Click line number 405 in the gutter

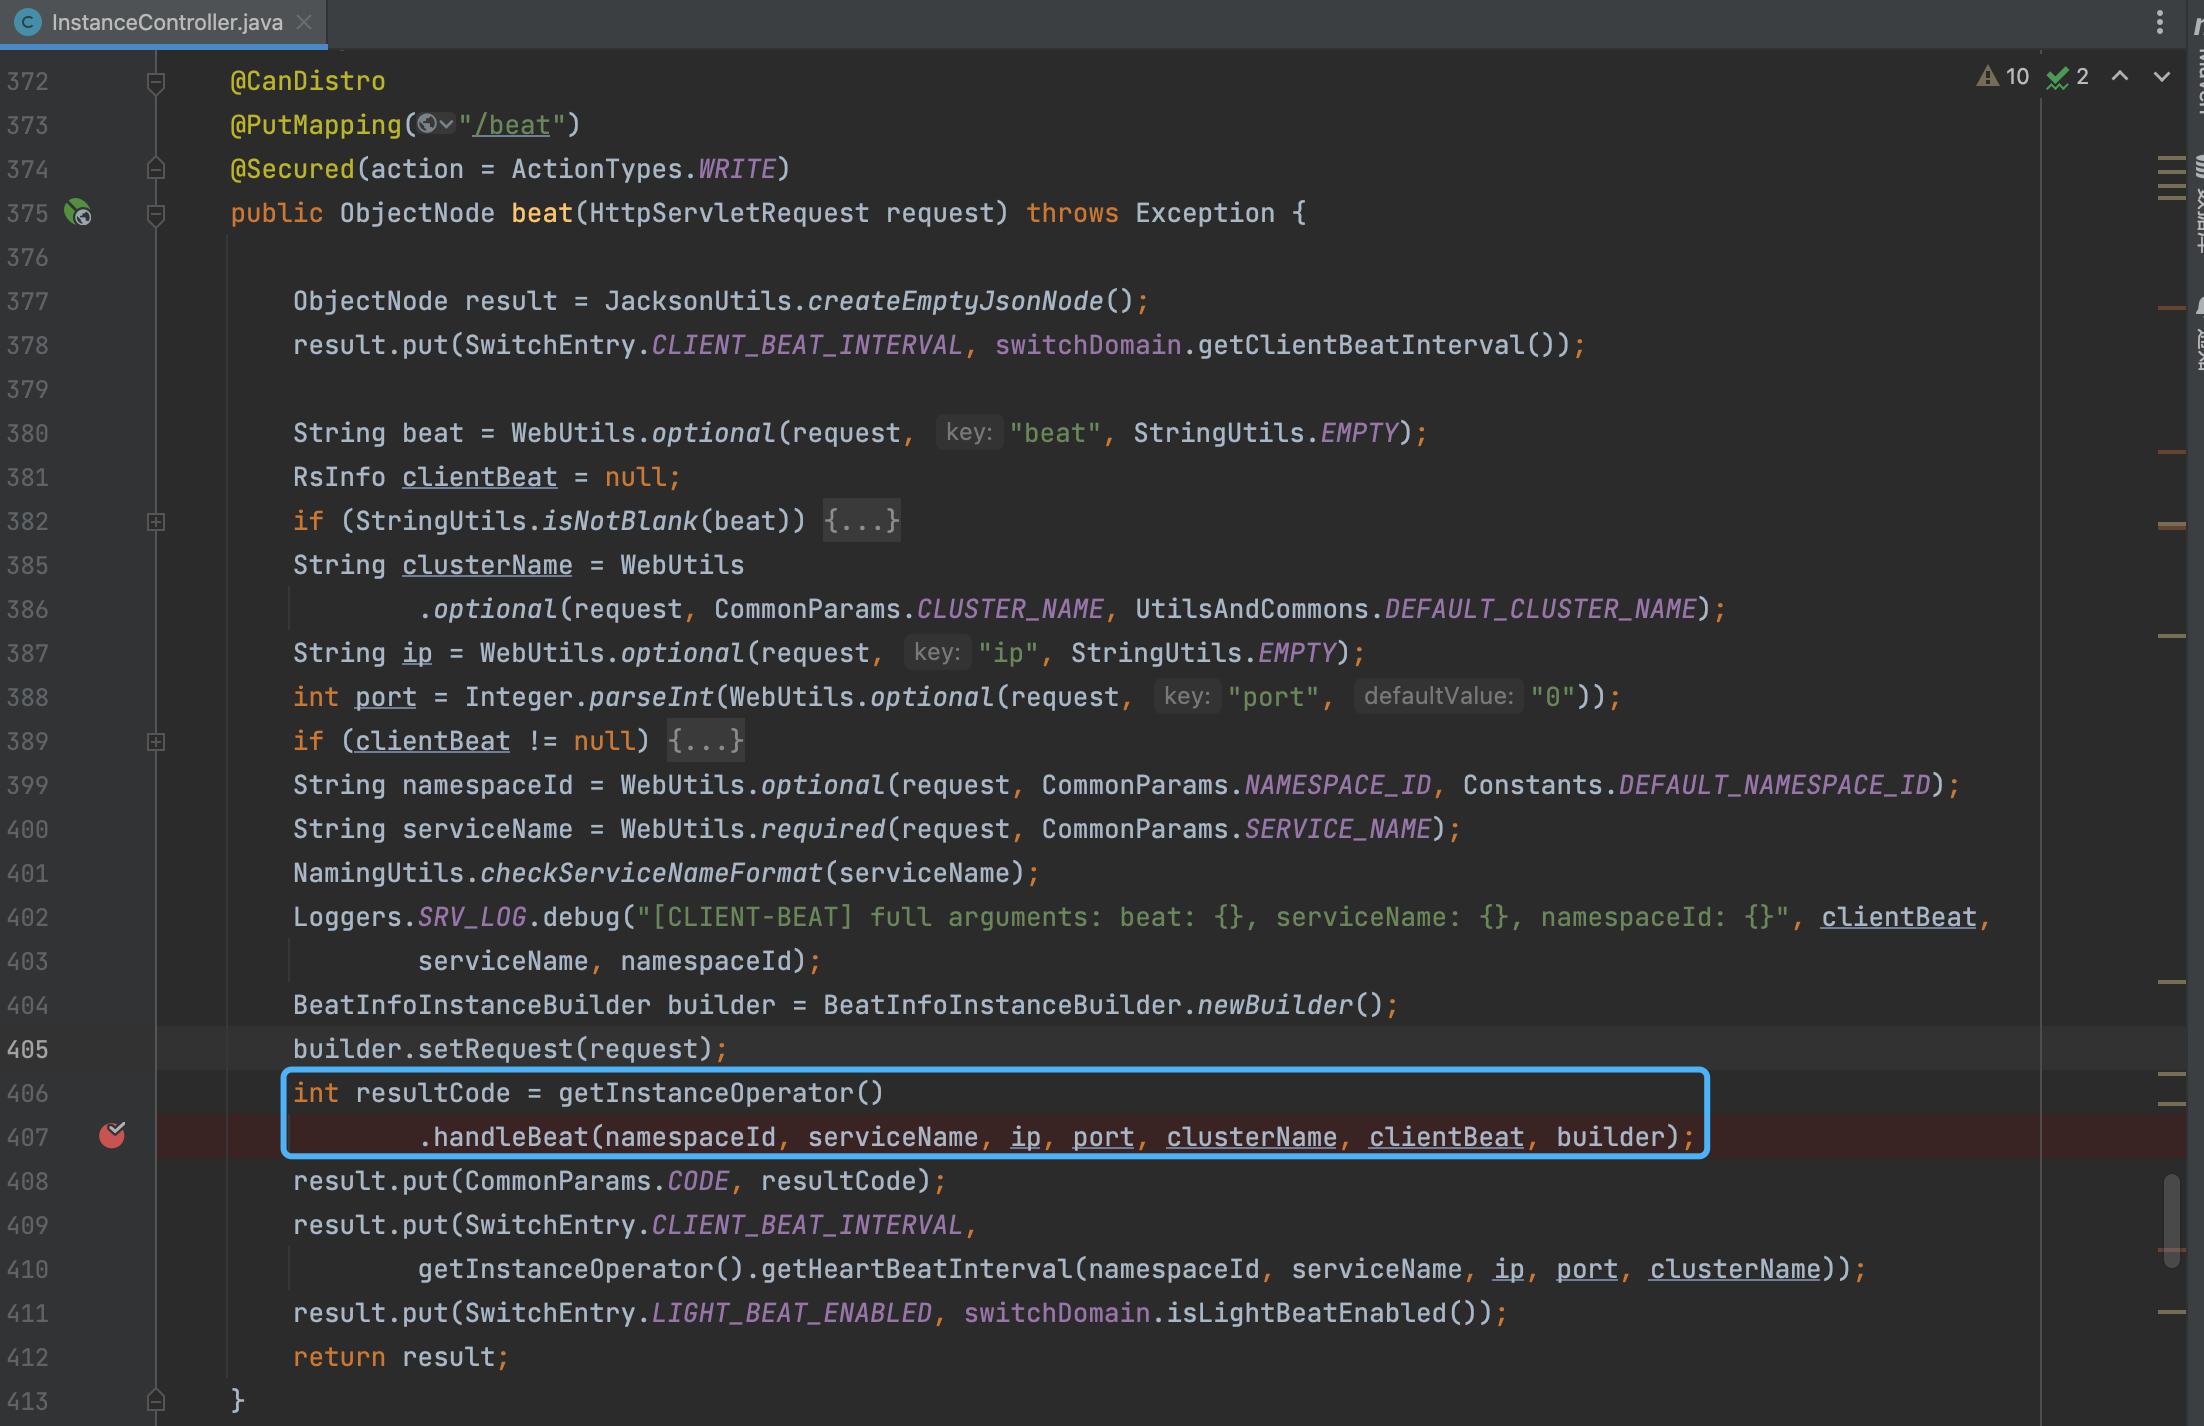click(x=27, y=1049)
